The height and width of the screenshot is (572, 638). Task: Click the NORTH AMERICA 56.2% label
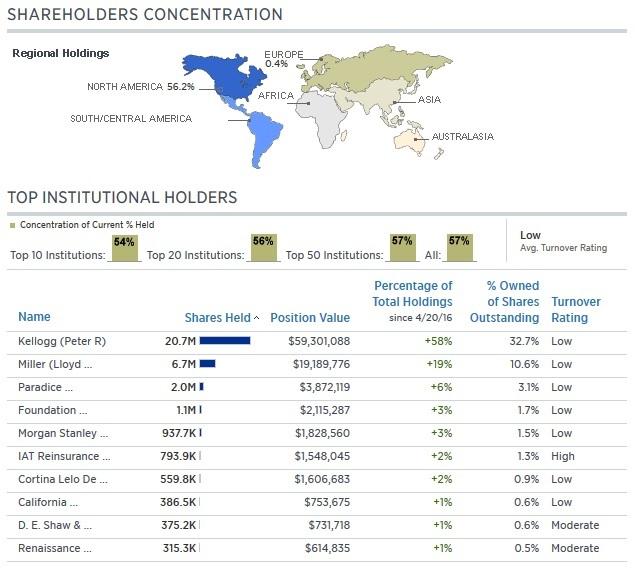[141, 87]
